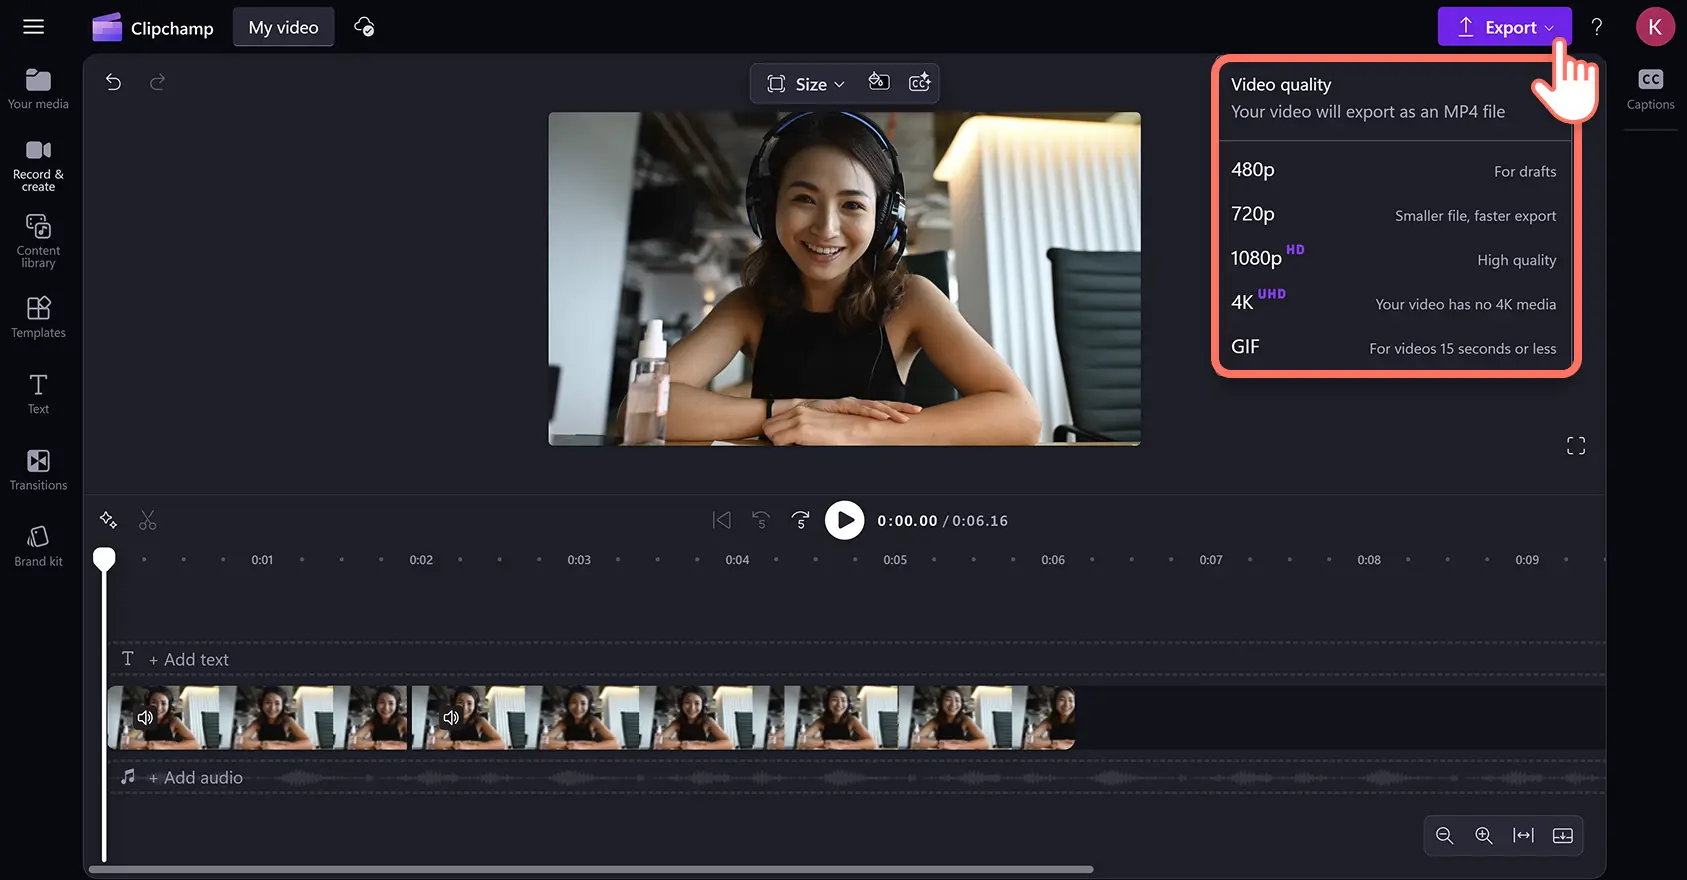Click the playhead handle at timeline start
The image size is (1687, 880).
pyautogui.click(x=104, y=559)
